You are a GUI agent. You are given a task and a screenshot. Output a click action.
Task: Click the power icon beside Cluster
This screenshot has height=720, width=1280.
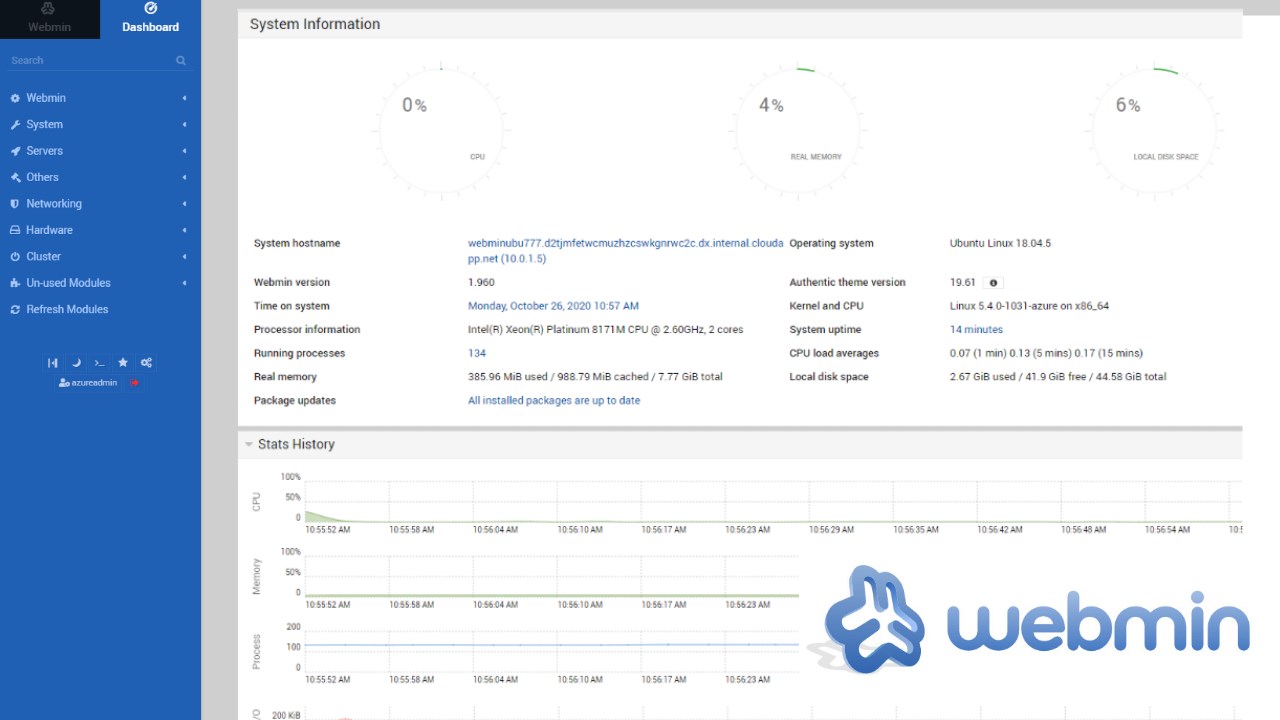pyautogui.click(x=15, y=256)
